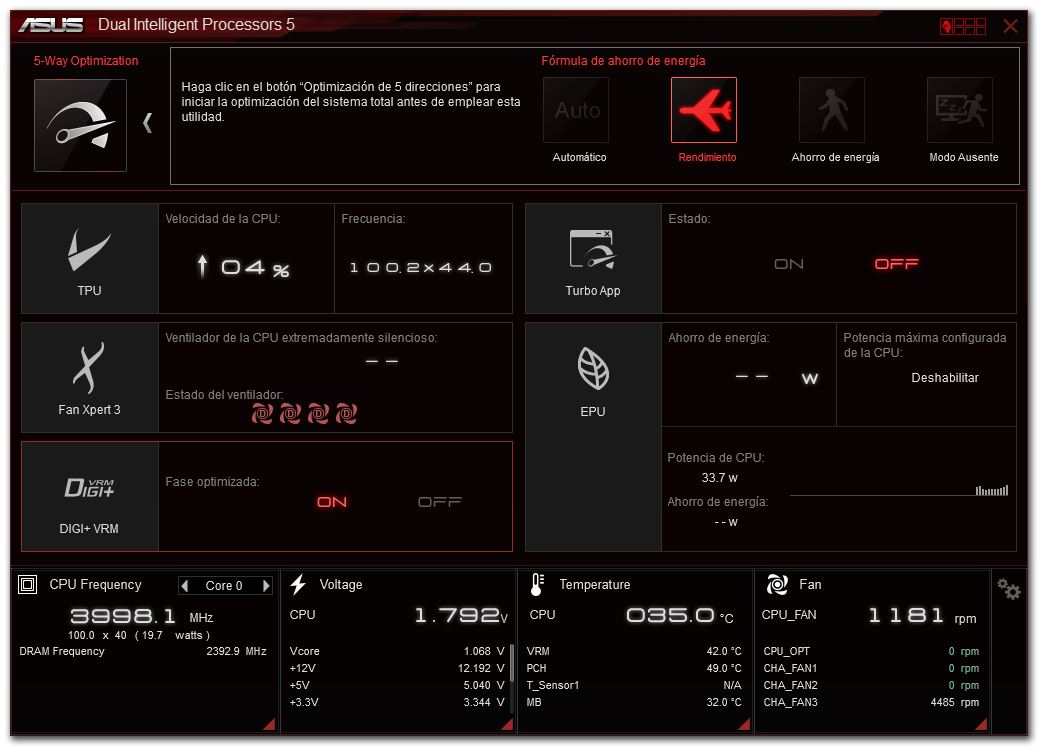The width and height of the screenshot is (1043, 755).
Task: Click the CPU speed 04% value
Action: 244,267
